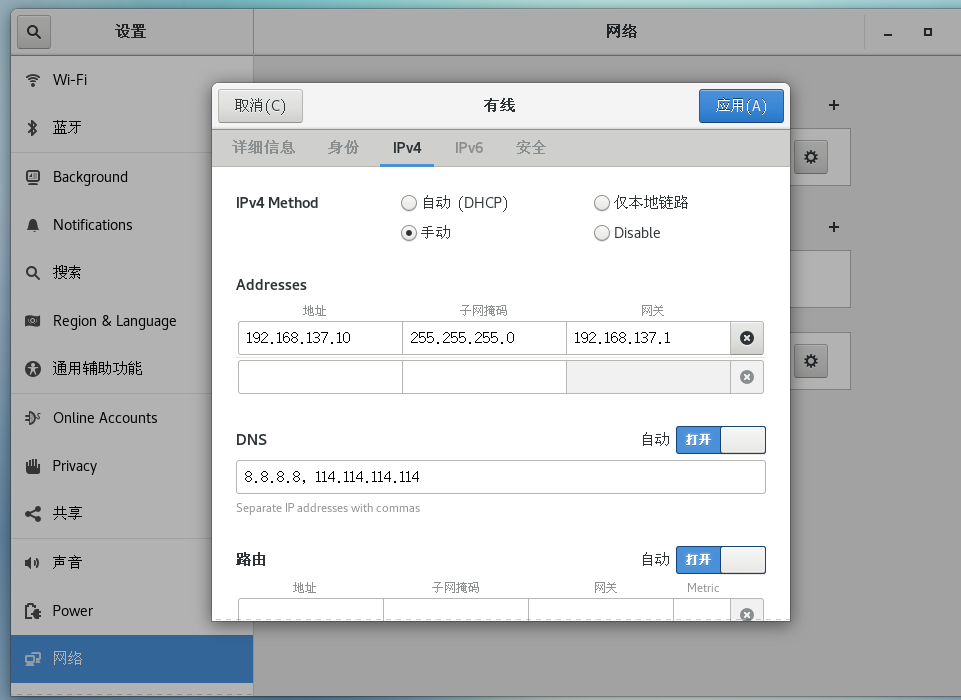Click the Region & Language label

pyautogui.click(x=115, y=321)
